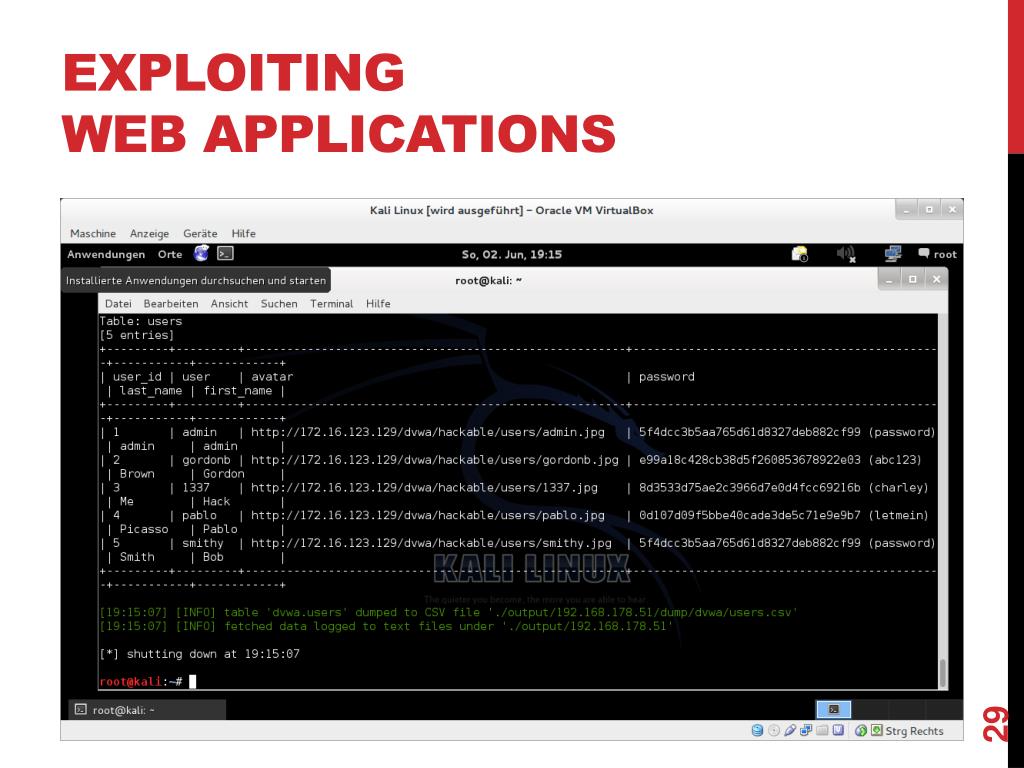Open the Maschine menu in VirtualBox
Screen dimensions: 1024x768
coord(93,233)
